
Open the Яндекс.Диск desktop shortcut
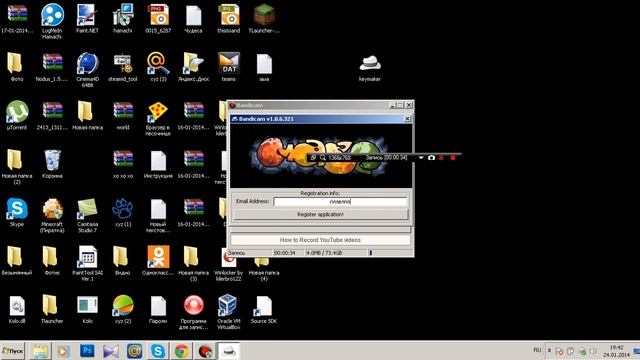point(193,67)
